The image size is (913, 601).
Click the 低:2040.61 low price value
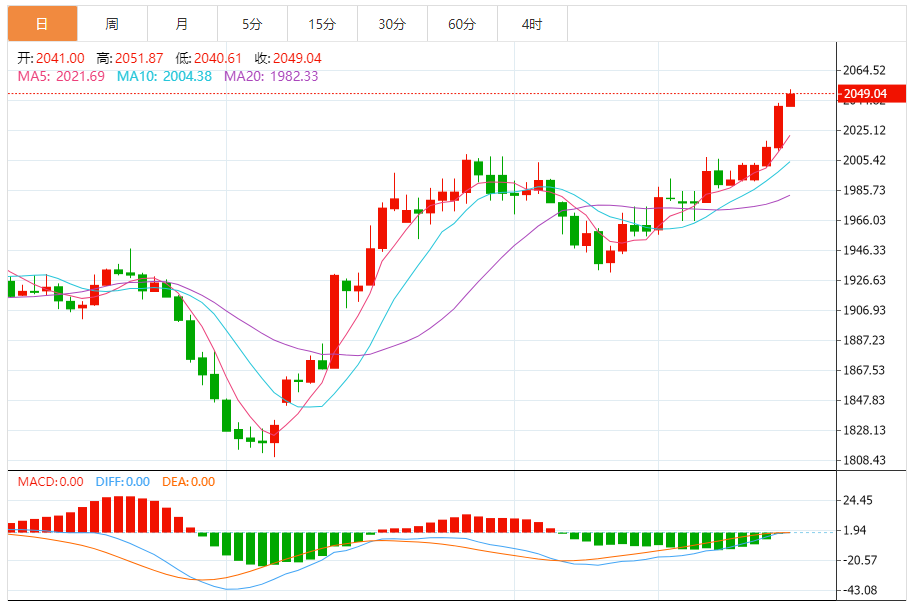click(x=208, y=58)
